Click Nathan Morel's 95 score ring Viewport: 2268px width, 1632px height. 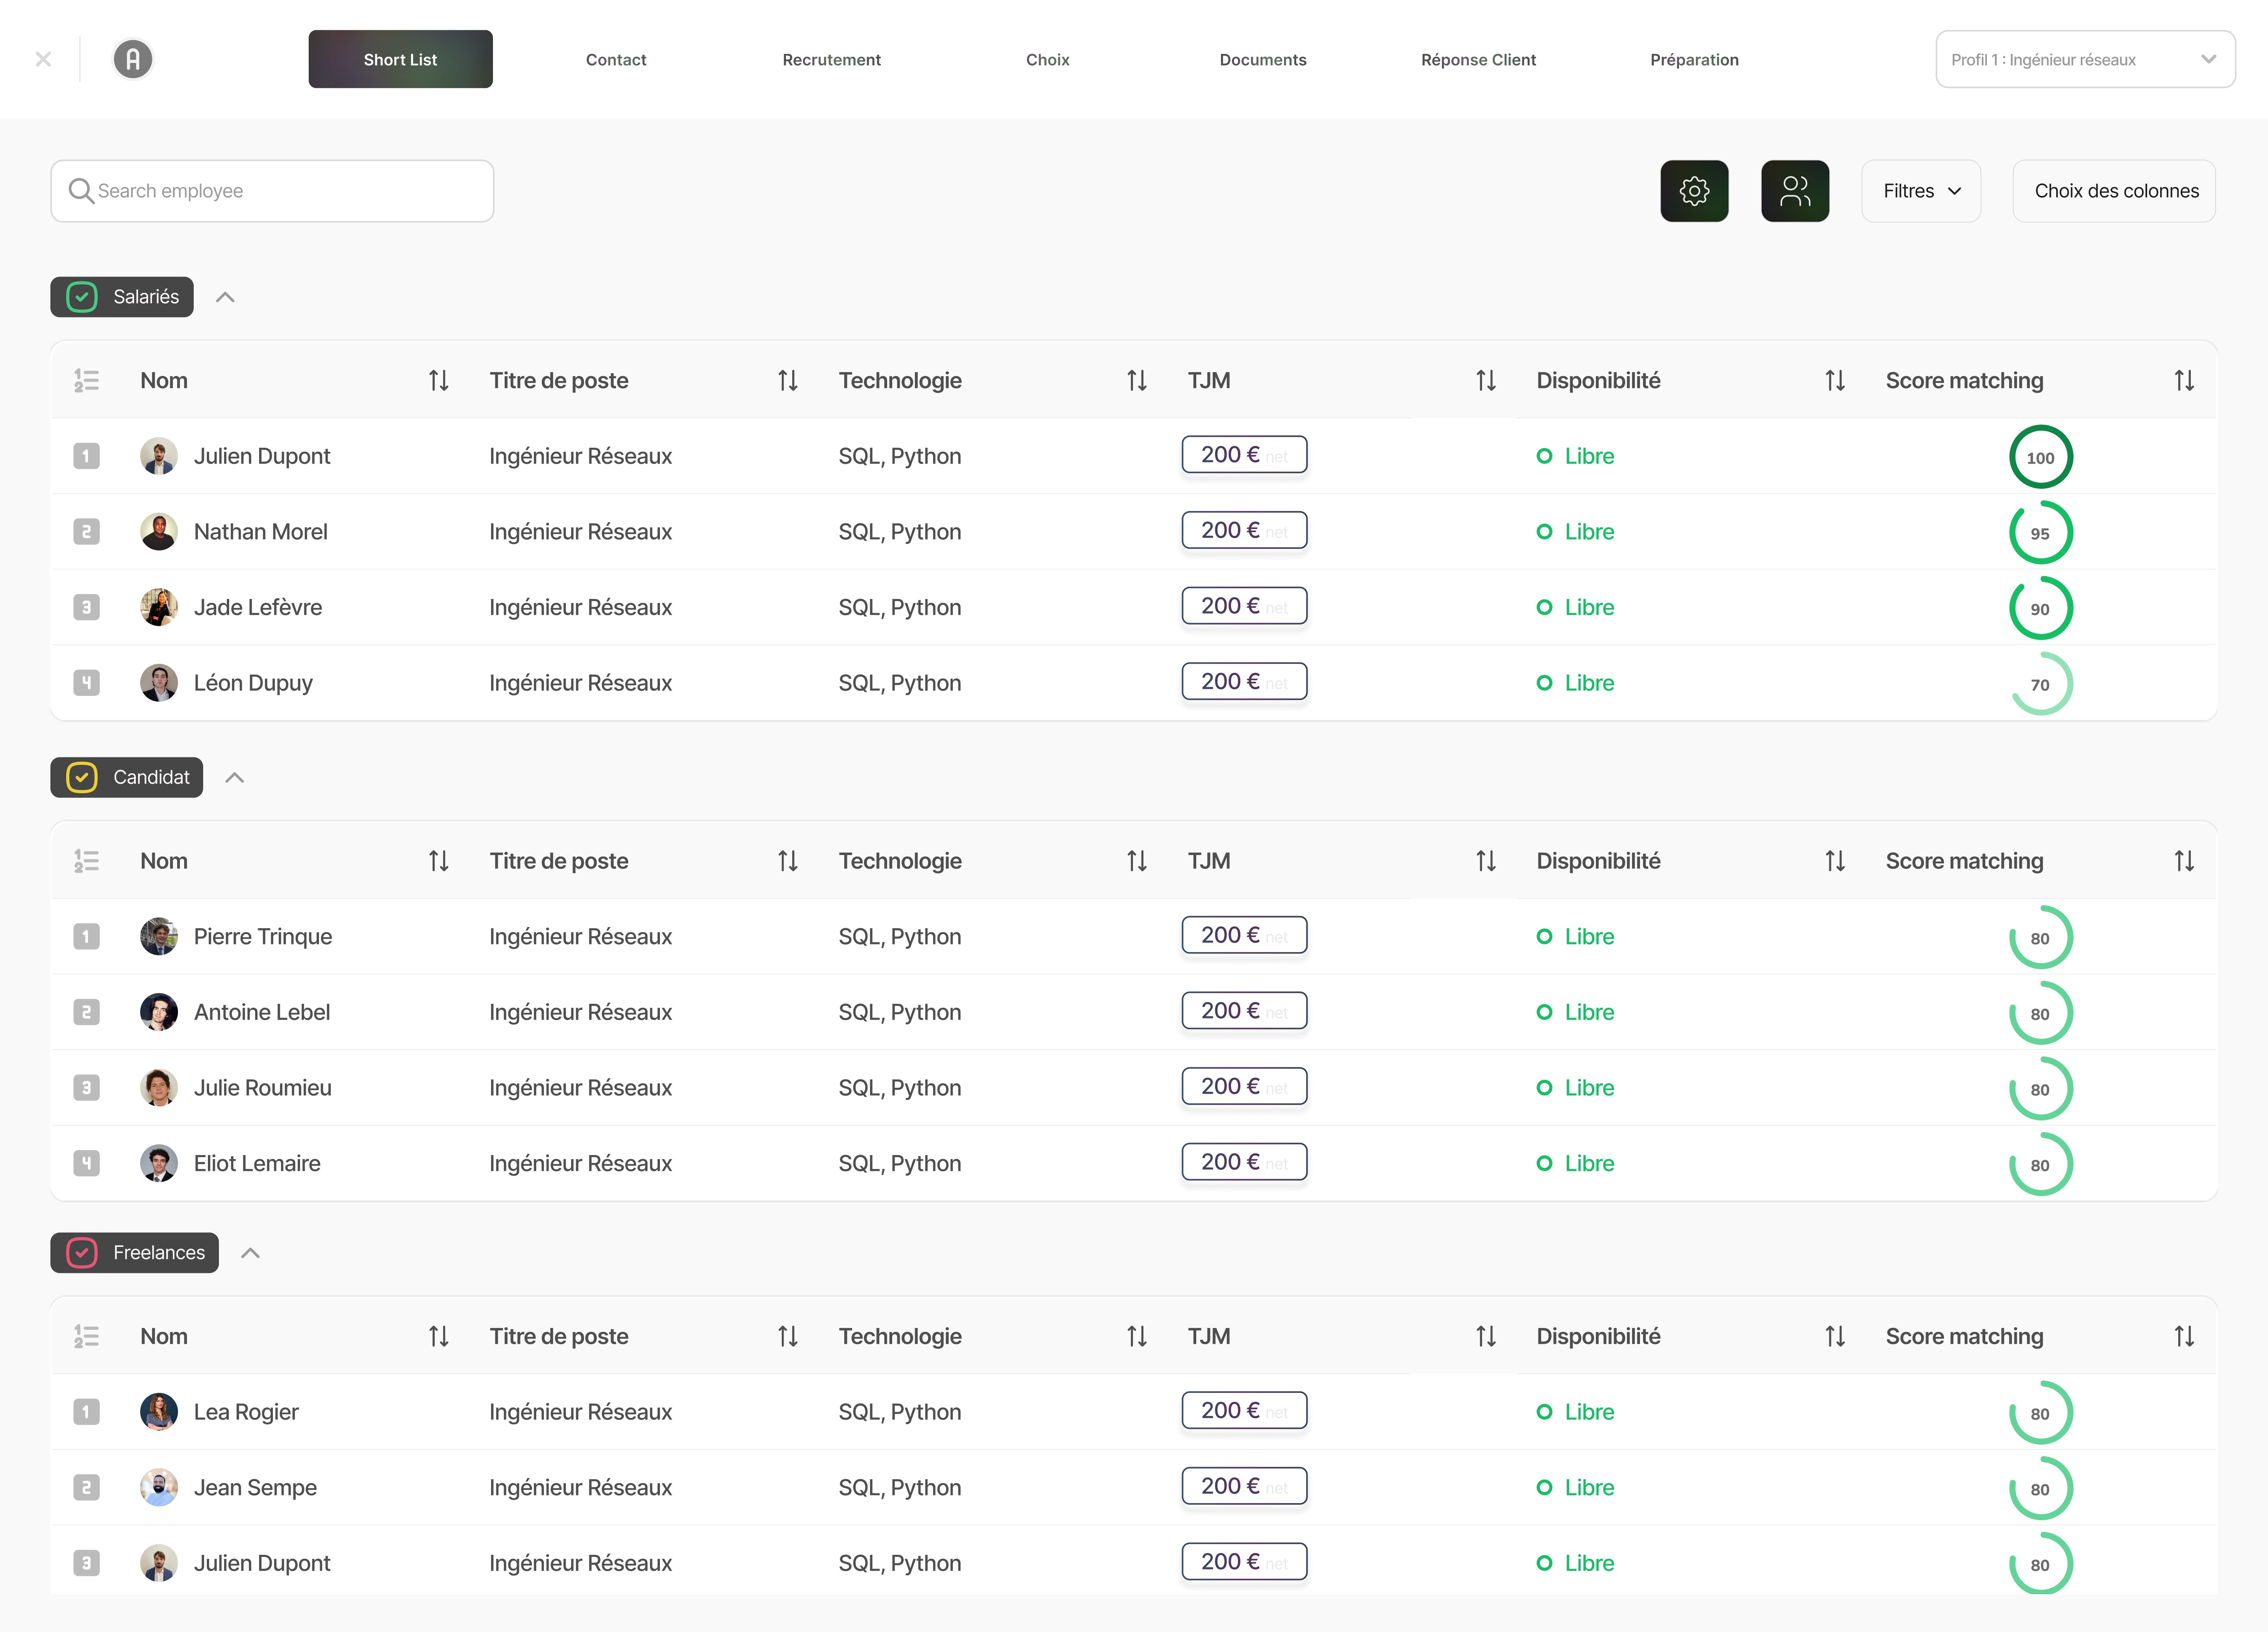pyautogui.click(x=2040, y=533)
